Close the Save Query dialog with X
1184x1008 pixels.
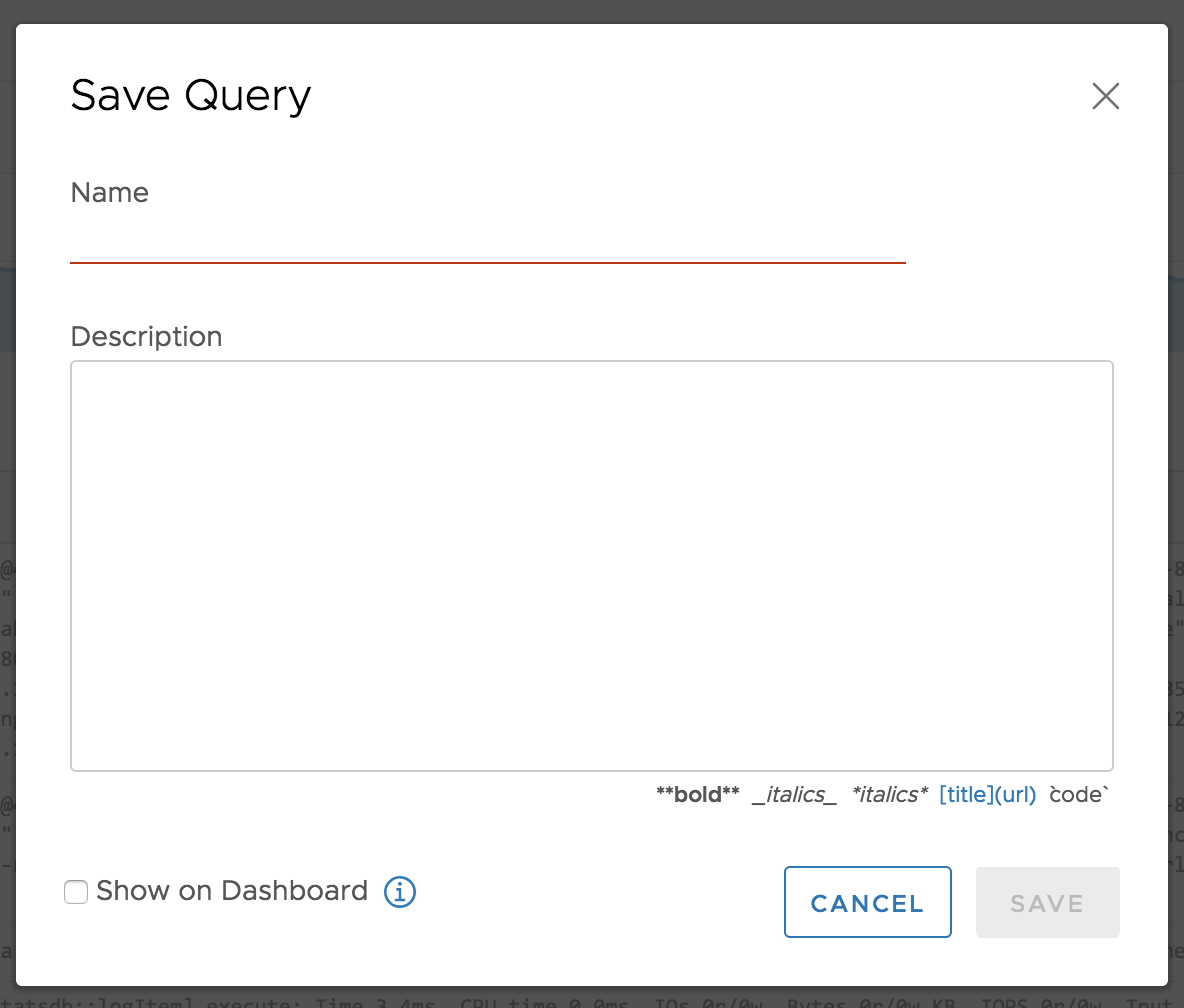[1105, 96]
